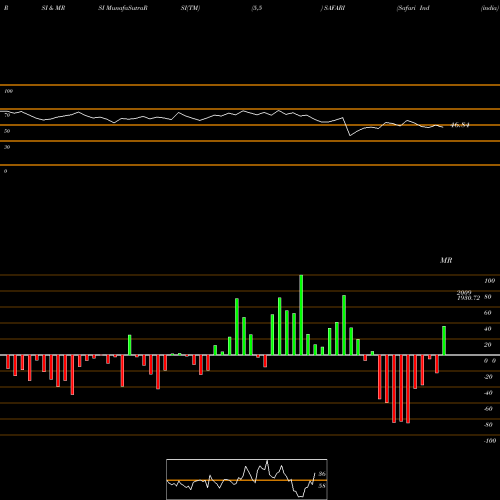Click the MR axis label -40
This screenshot has width=500, height=500.
coord(488,393)
